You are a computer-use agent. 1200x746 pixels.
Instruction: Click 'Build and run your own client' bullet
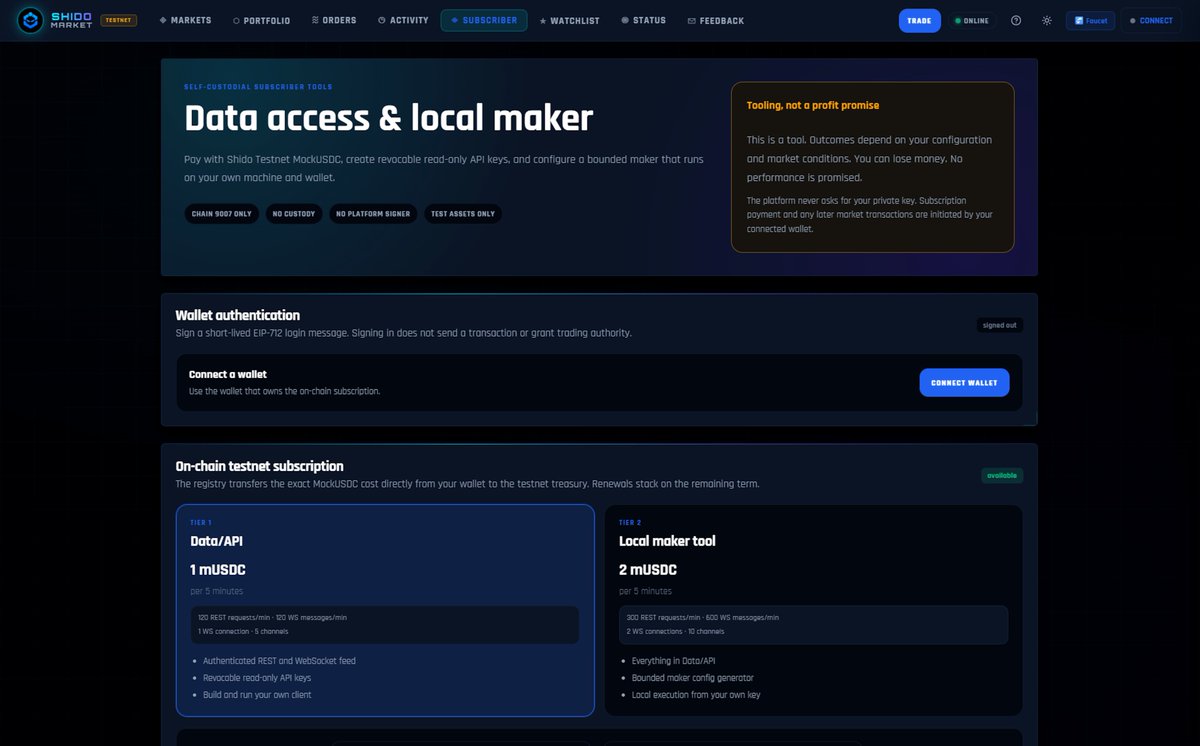tap(257, 695)
